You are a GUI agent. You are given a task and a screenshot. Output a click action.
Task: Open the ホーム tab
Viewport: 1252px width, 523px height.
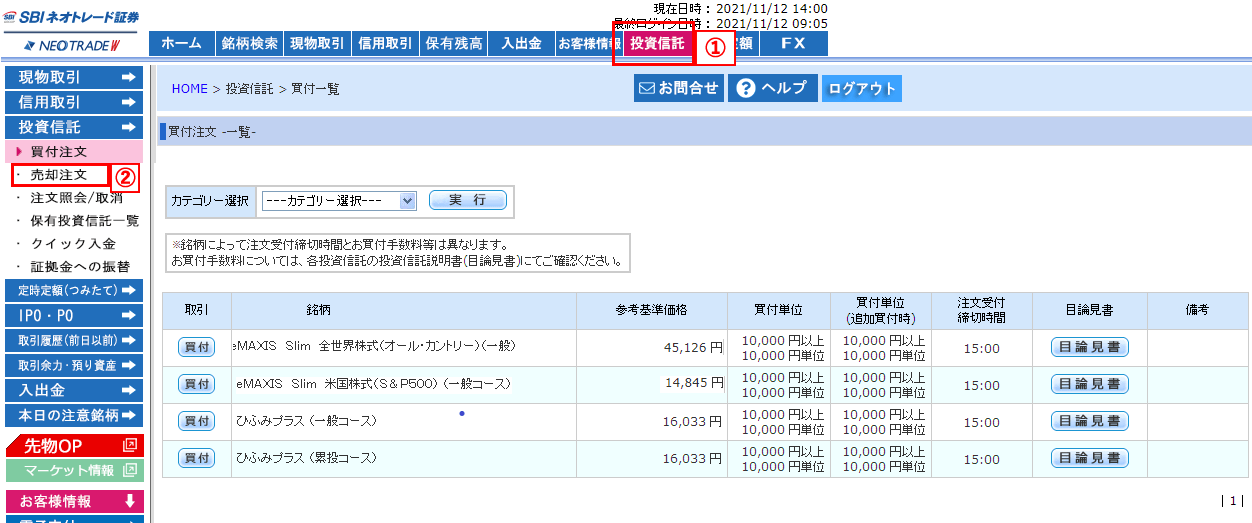(x=181, y=44)
